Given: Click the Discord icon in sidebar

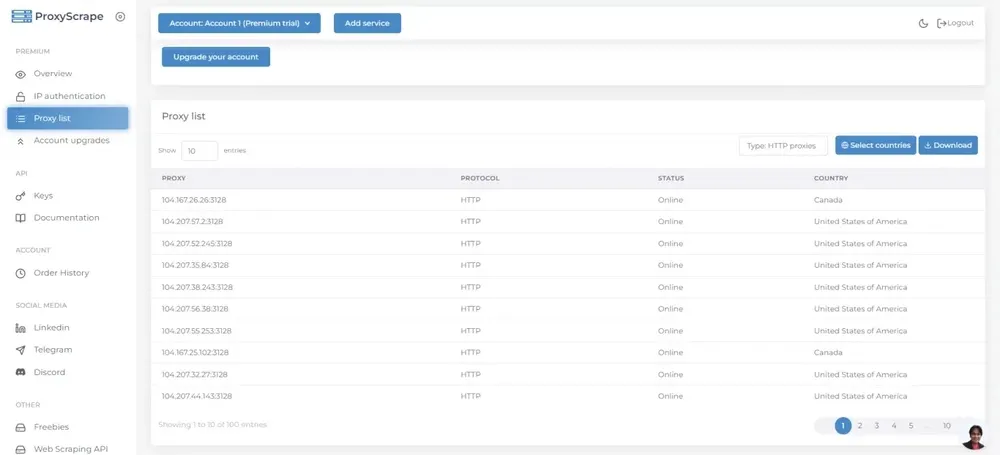Looking at the screenshot, I should (20, 372).
